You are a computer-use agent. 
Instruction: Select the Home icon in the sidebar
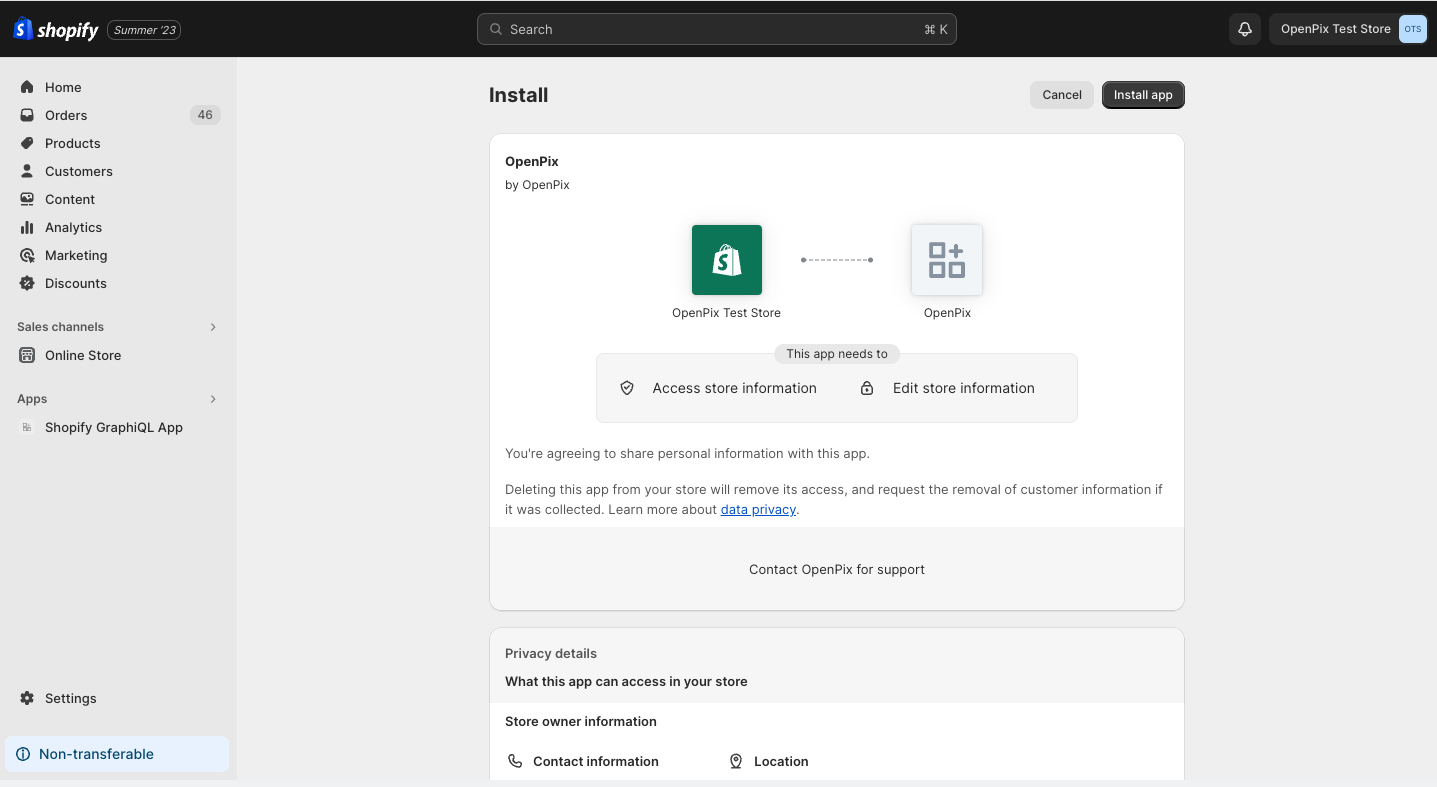pyautogui.click(x=27, y=87)
